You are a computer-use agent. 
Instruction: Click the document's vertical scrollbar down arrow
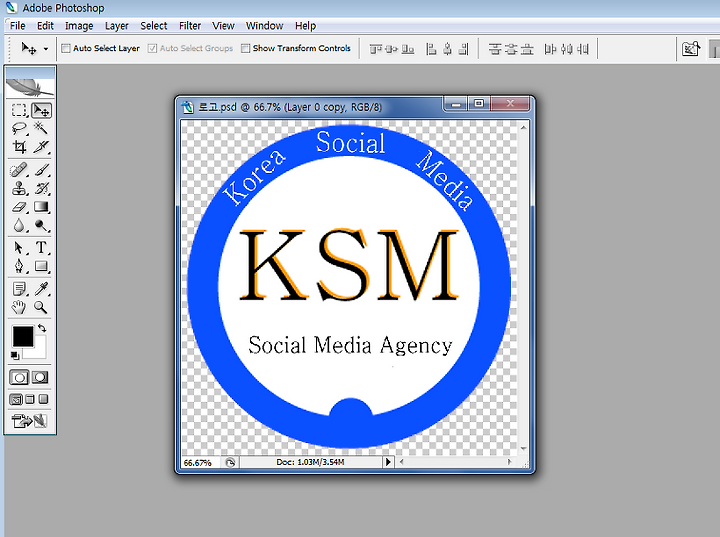(523, 448)
